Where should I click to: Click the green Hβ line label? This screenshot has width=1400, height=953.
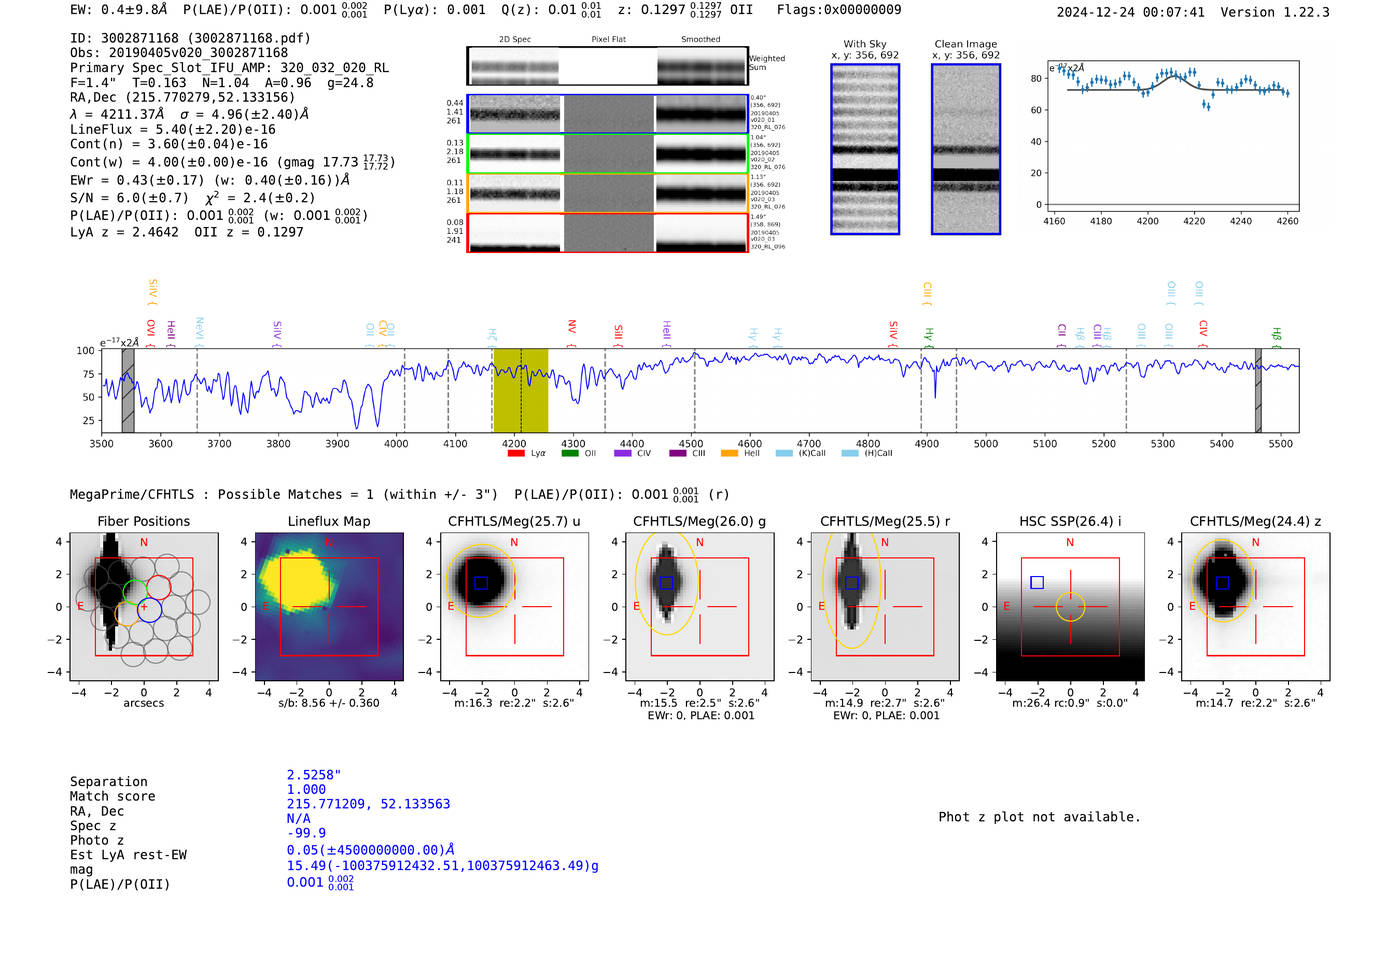tap(1276, 336)
